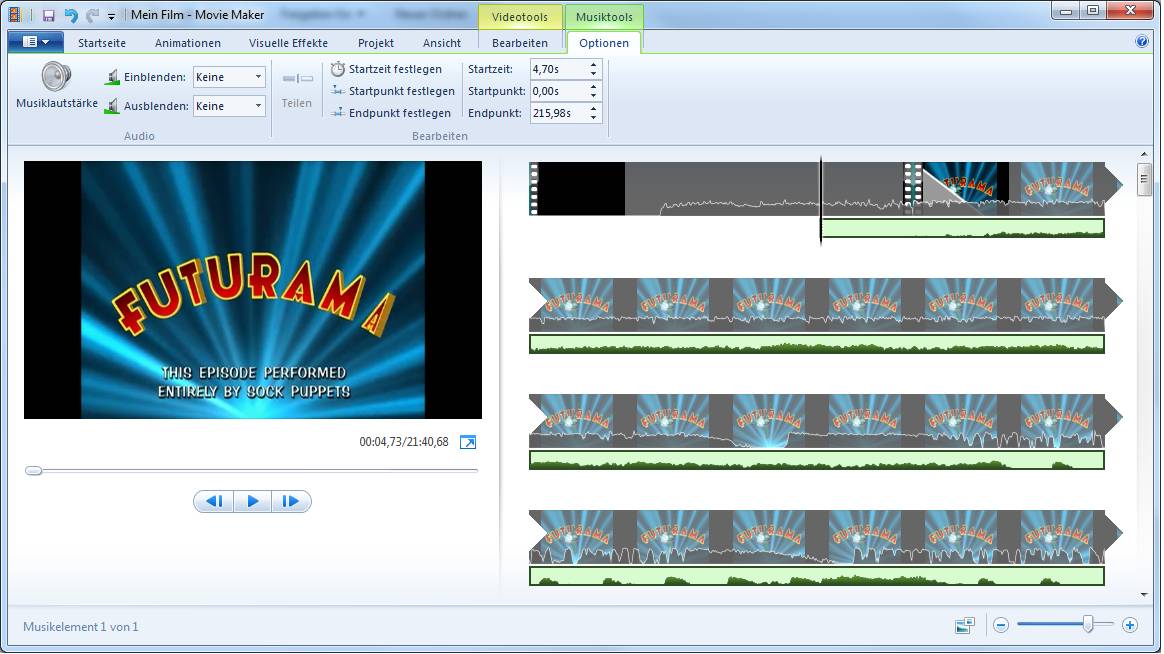The image size is (1164, 654).
Task: Open the blue application menu button
Action: point(35,42)
